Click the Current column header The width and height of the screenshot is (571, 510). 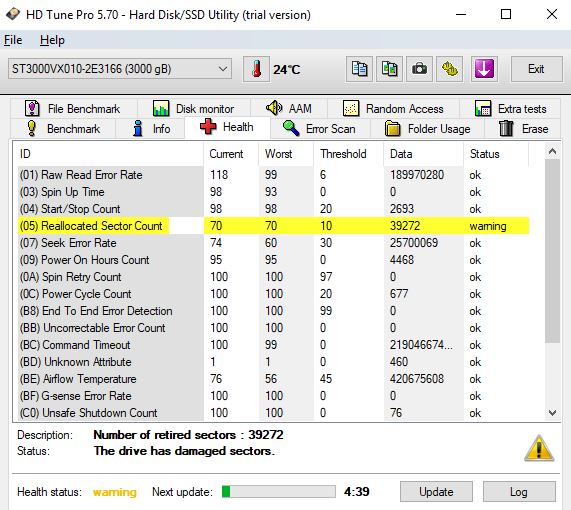[231, 154]
